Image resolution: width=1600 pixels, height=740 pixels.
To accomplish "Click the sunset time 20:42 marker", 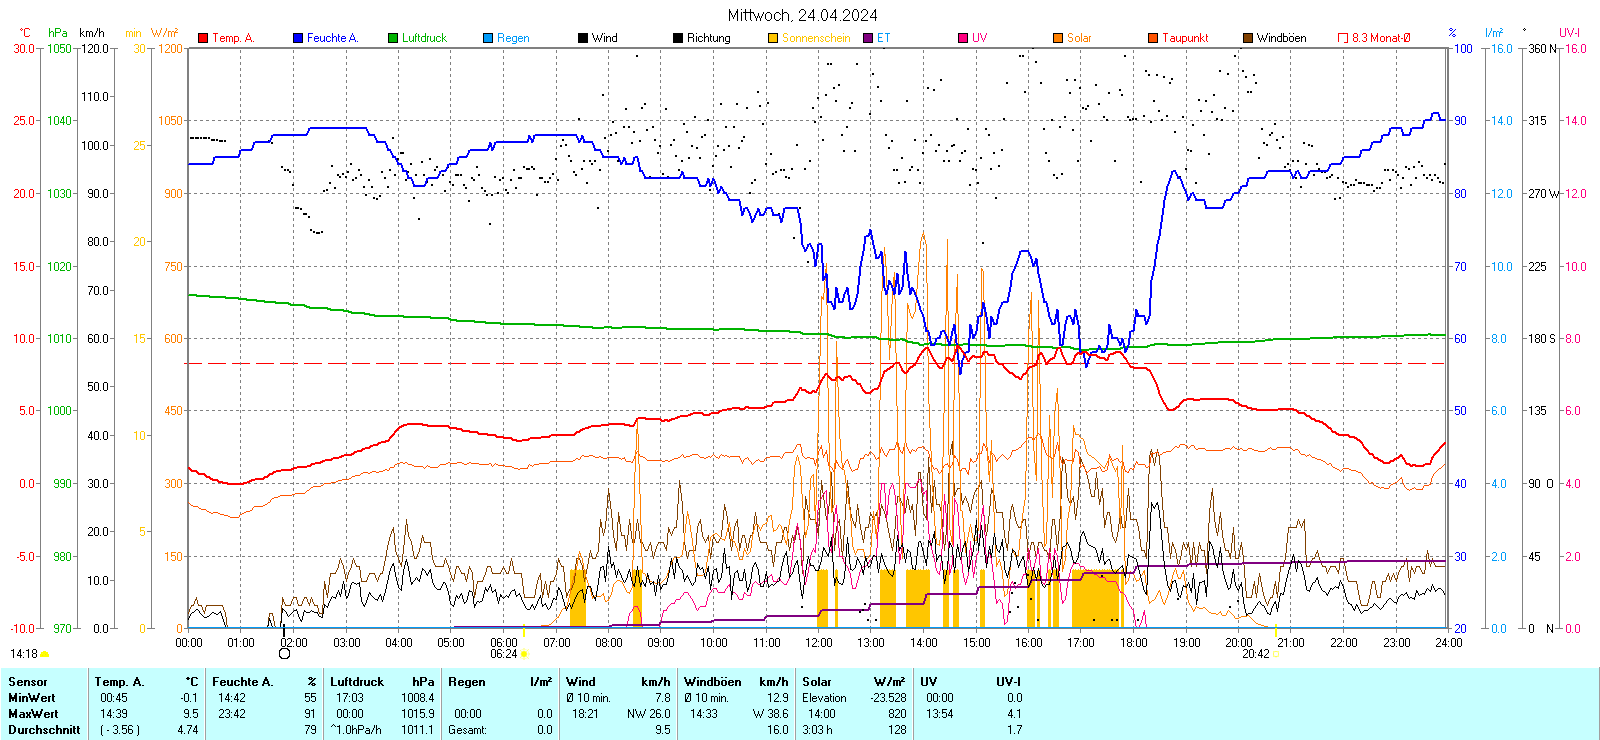I will (1256, 654).
